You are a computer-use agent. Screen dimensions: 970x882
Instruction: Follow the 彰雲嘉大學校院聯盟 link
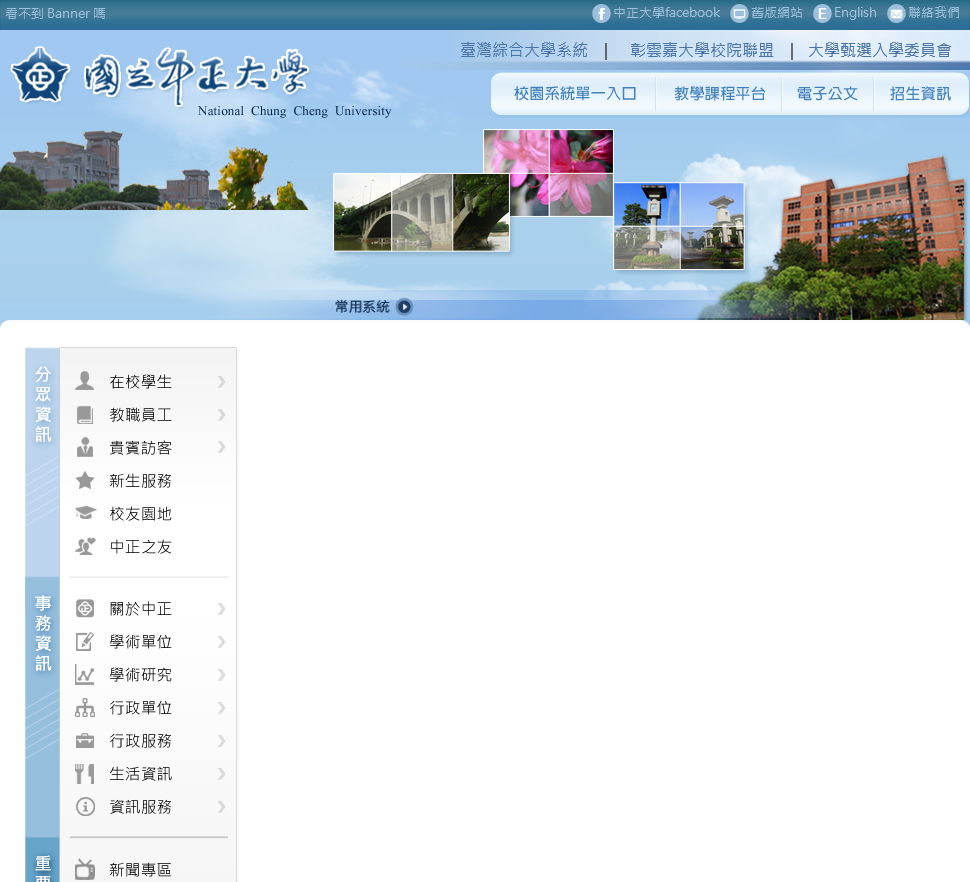point(702,50)
